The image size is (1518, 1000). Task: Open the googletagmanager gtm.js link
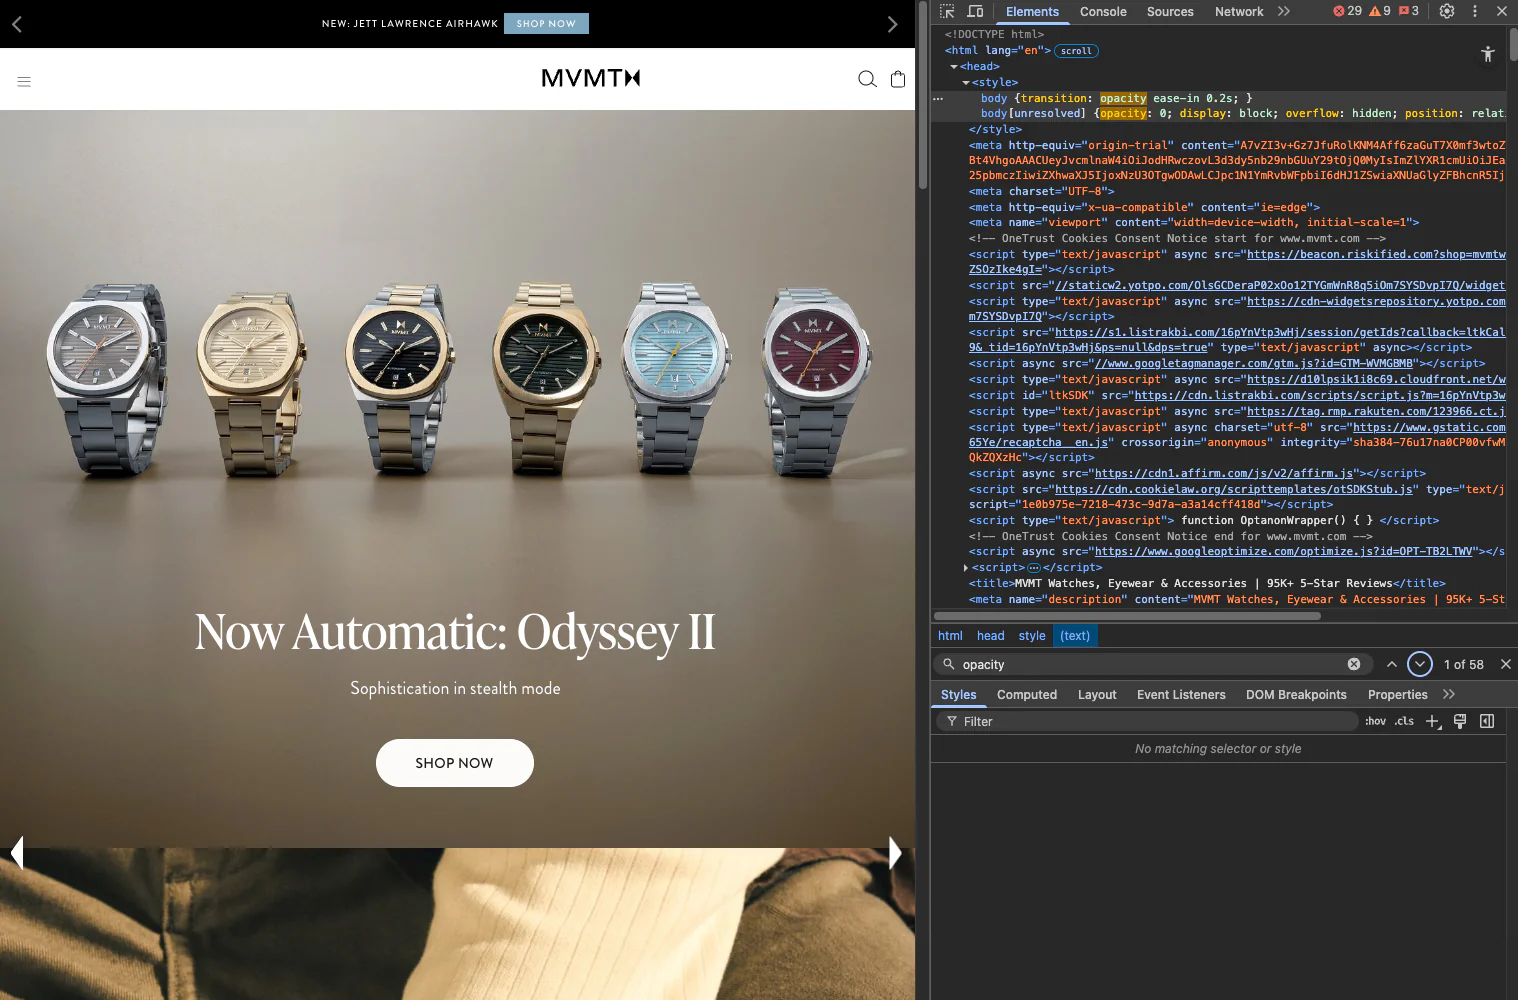point(1254,363)
